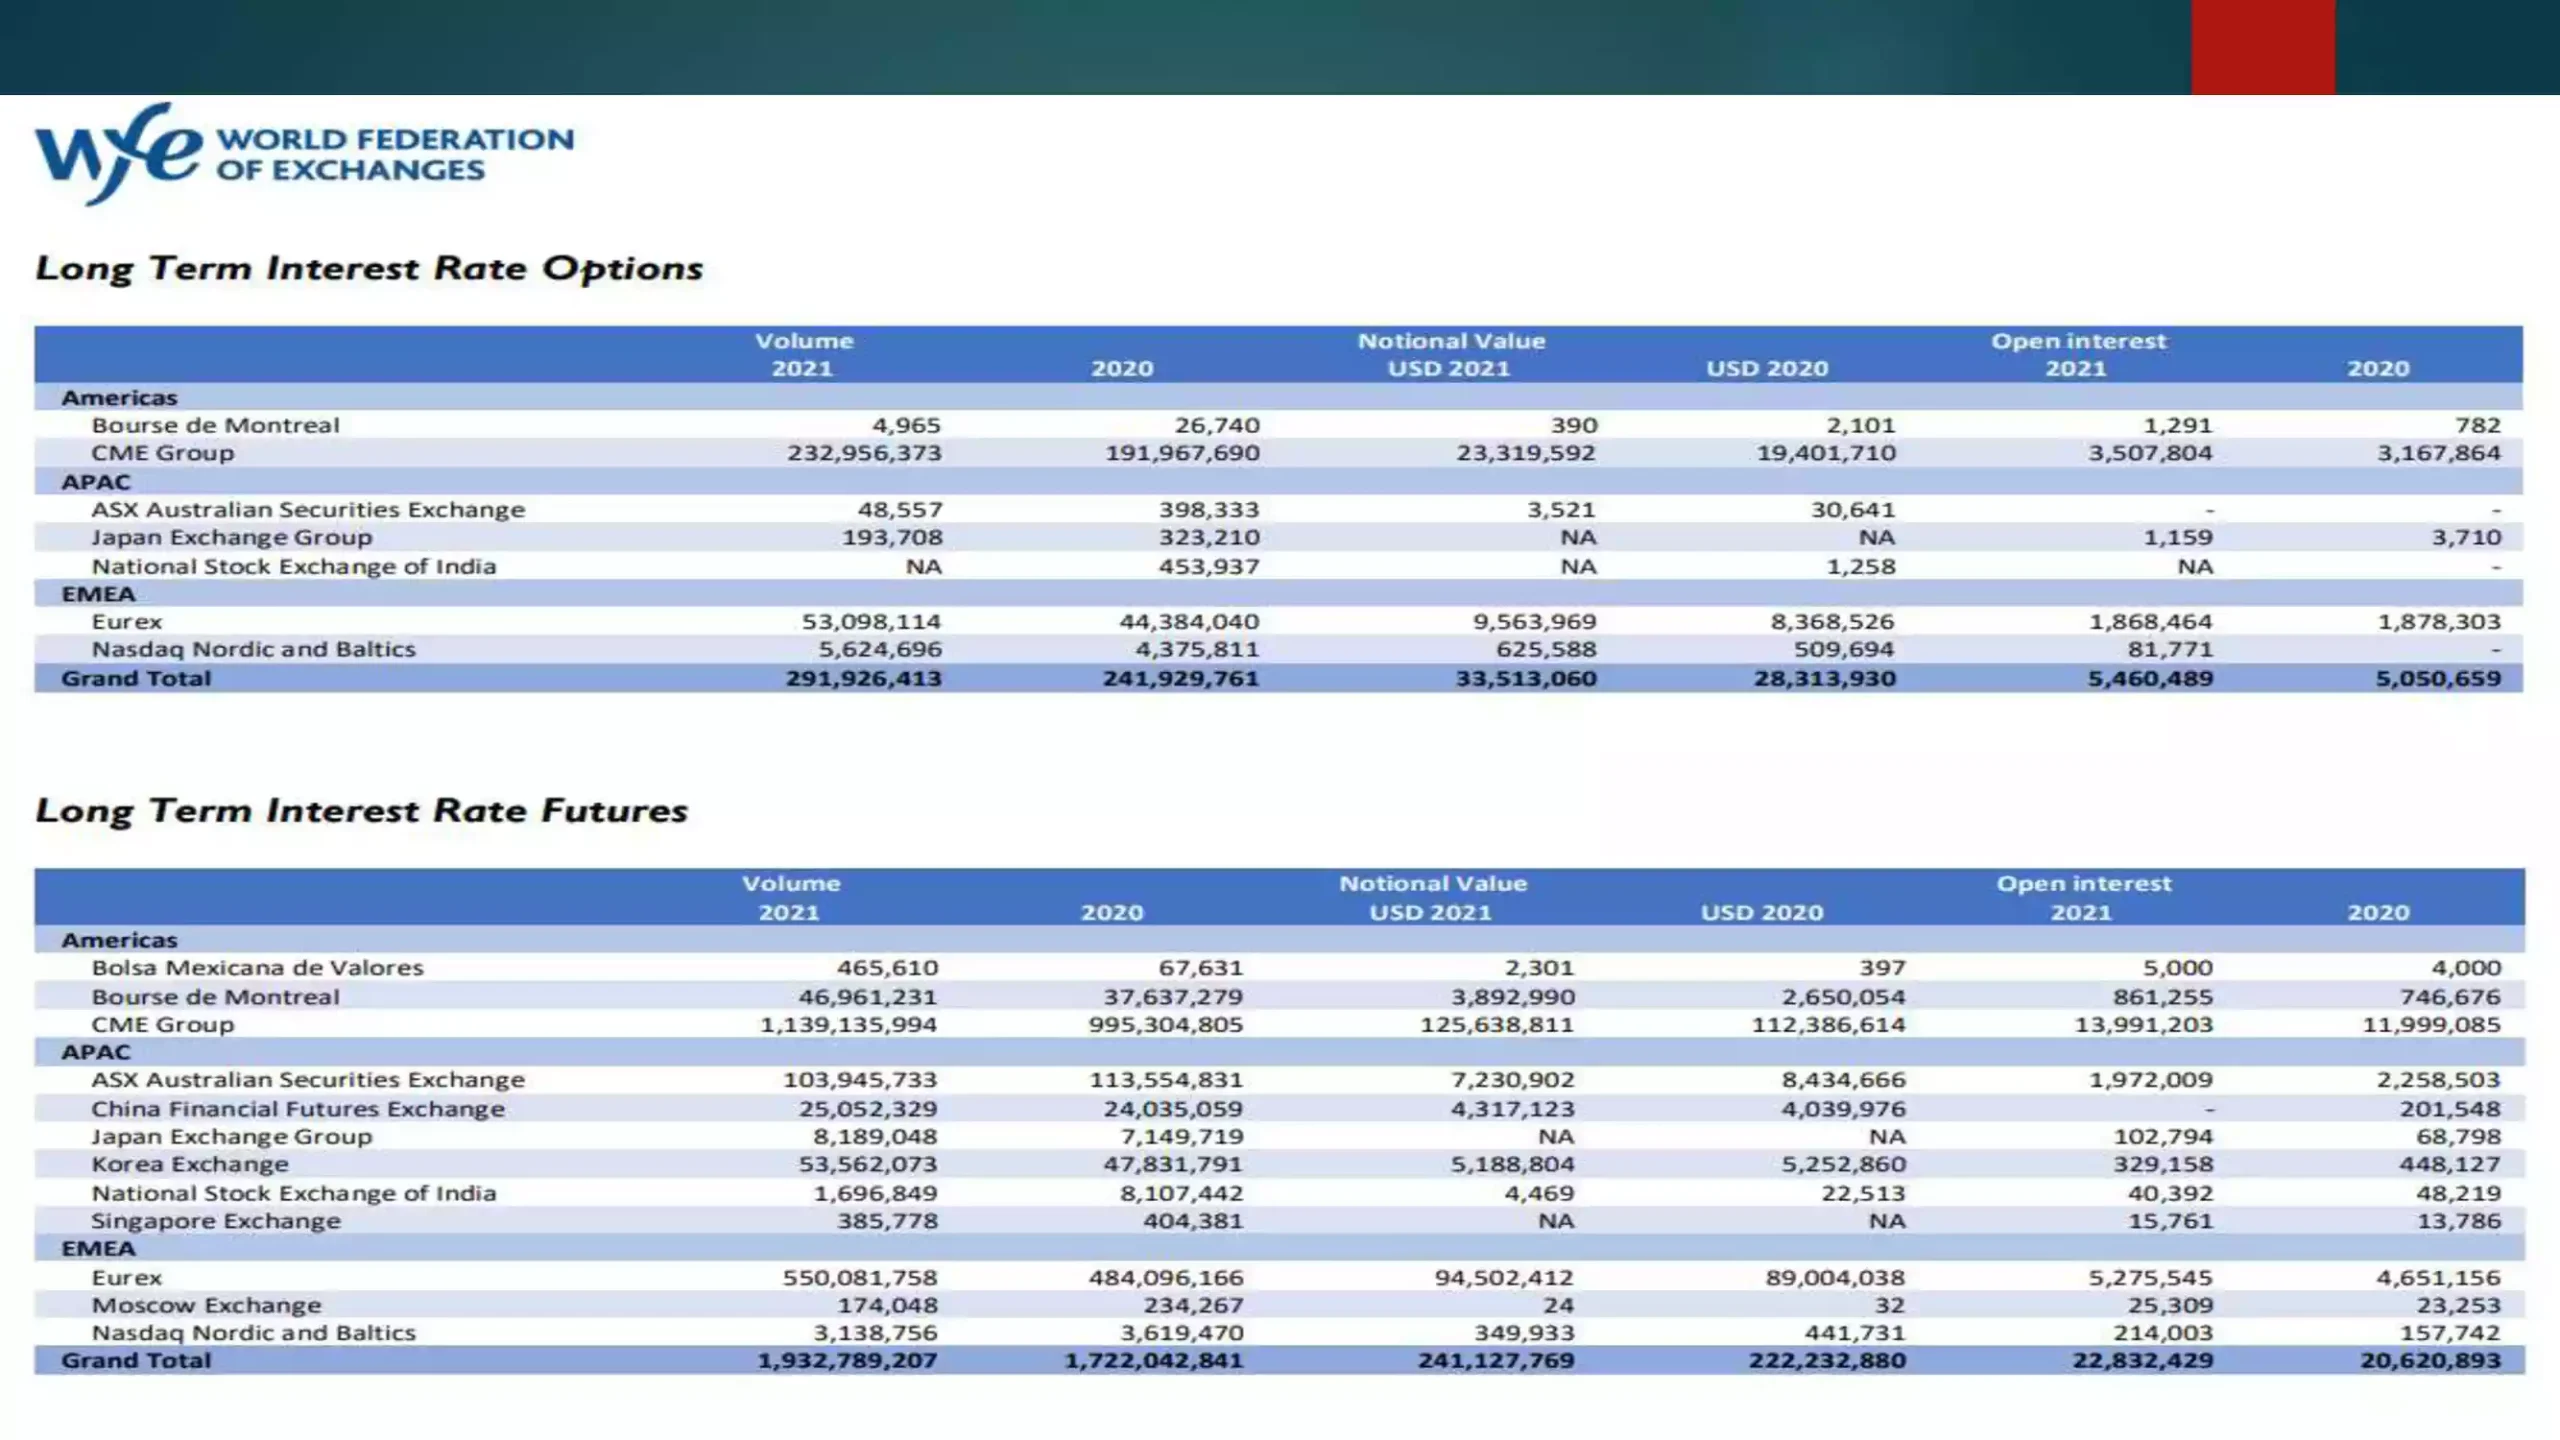Select the Americas header in options table
The height and width of the screenshot is (1440, 2560).
click(x=119, y=398)
